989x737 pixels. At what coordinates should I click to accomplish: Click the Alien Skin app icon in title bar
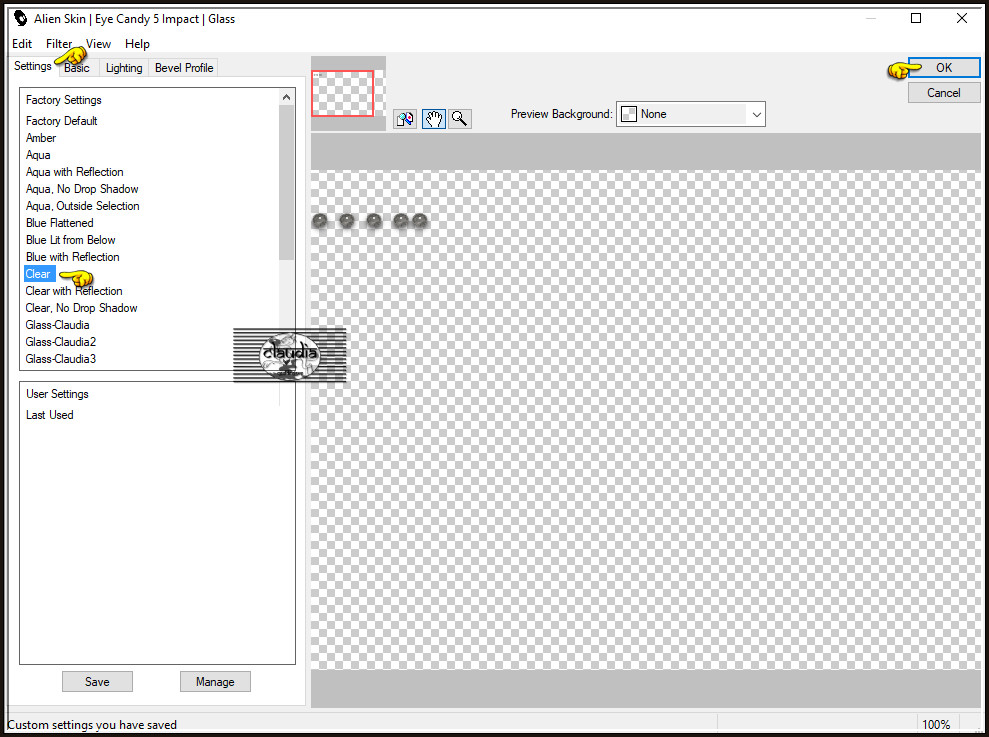[21, 18]
